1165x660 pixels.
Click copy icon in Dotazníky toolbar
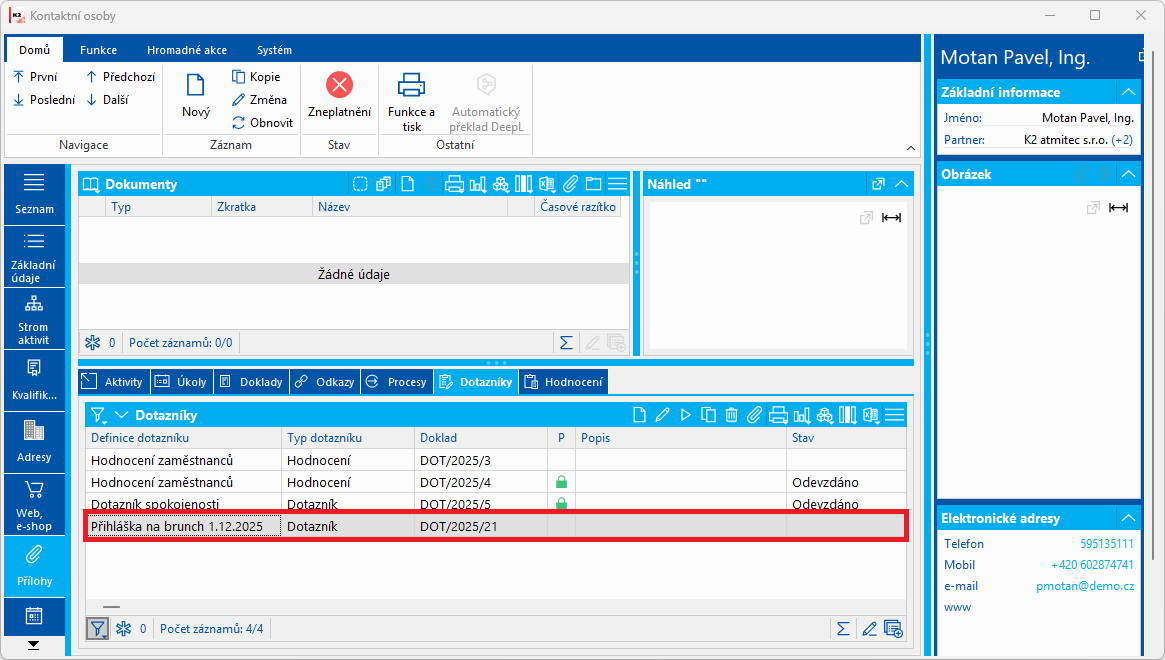point(709,415)
